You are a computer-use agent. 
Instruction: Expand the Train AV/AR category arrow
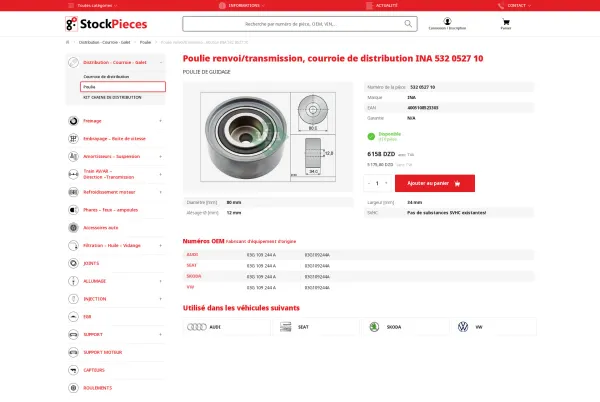click(x=161, y=174)
